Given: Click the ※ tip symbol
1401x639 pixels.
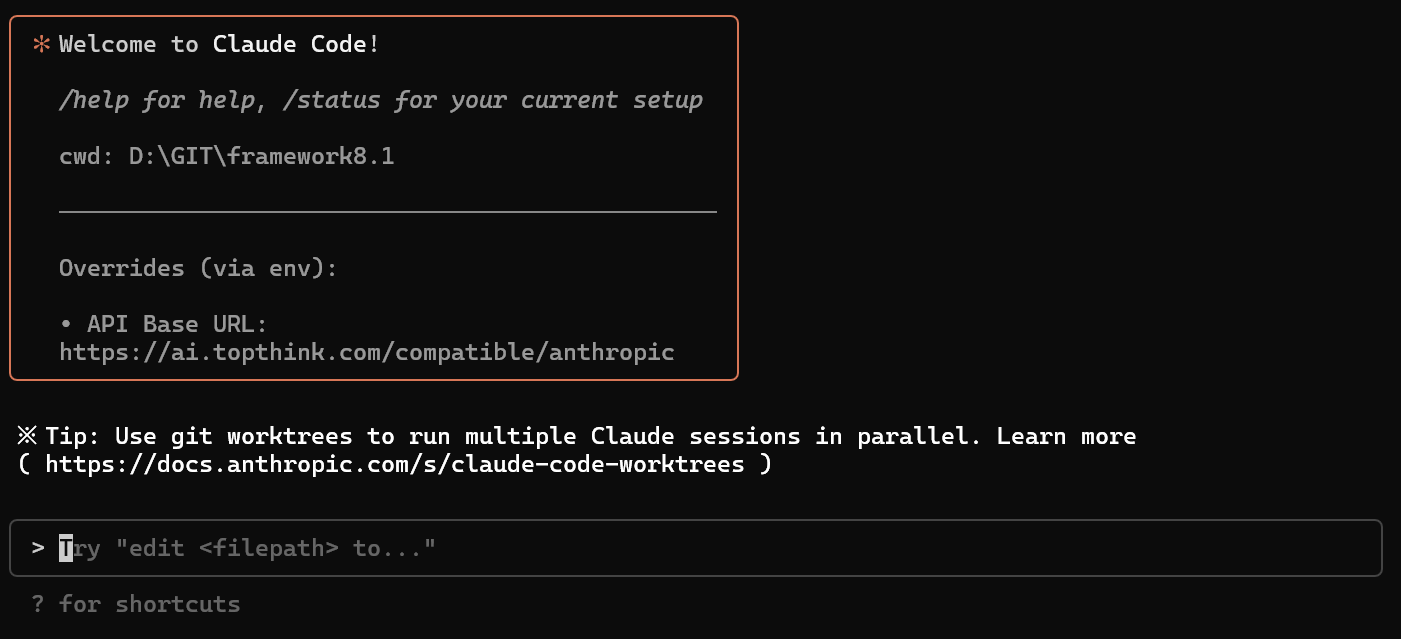Looking at the screenshot, I should (x=27, y=436).
